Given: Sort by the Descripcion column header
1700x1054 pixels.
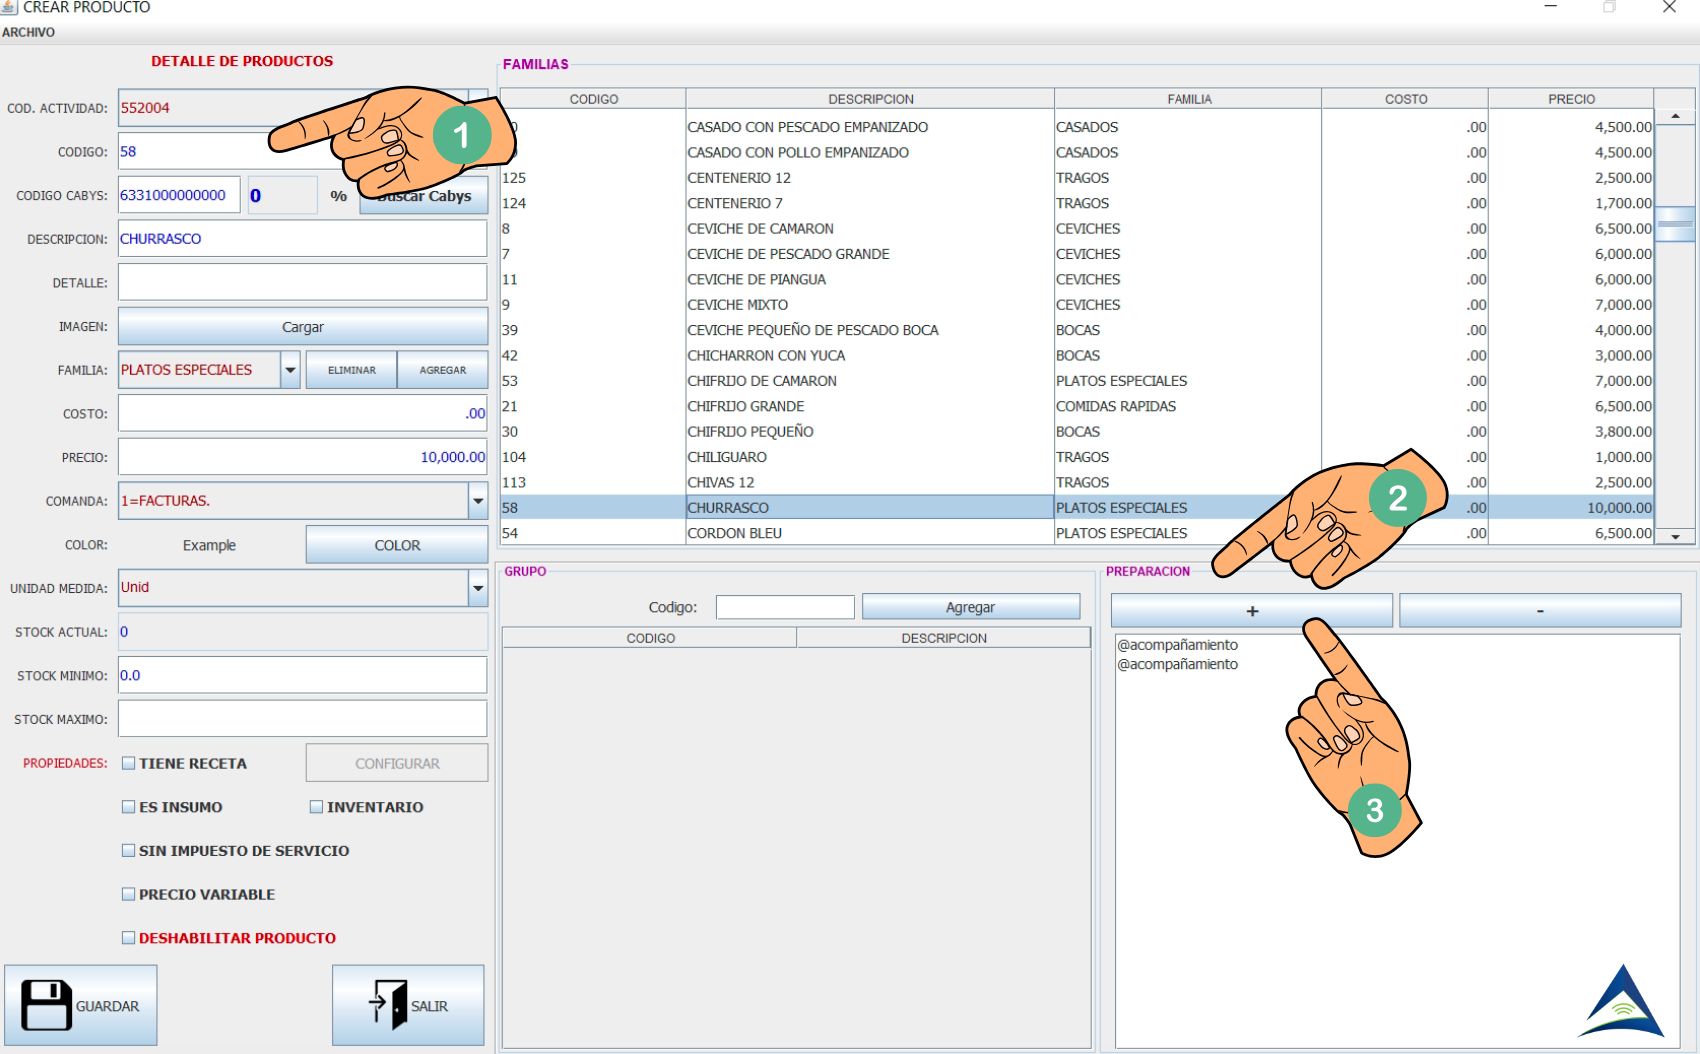Looking at the screenshot, I should pos(870,99).
